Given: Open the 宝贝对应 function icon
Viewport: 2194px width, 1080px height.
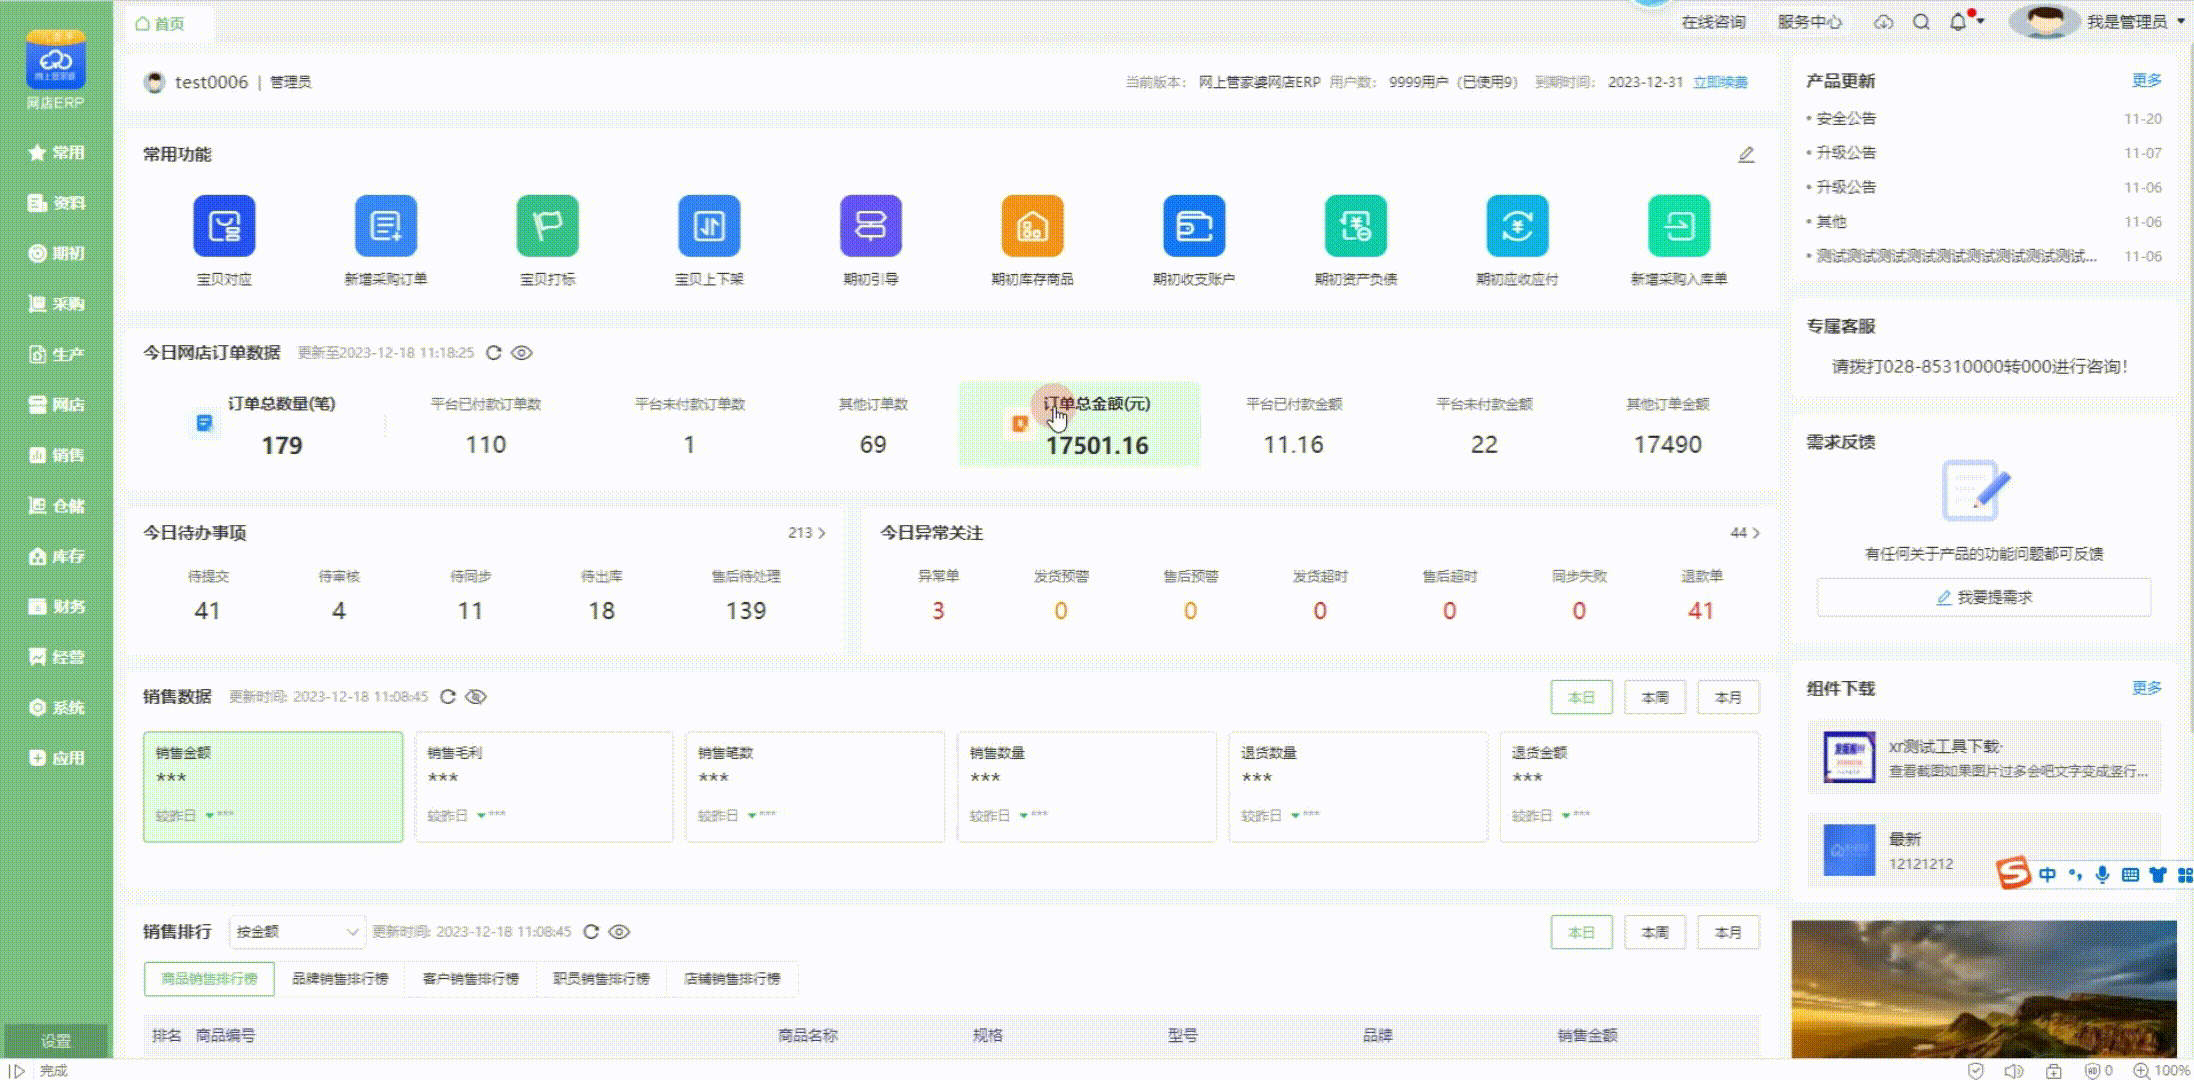Looking at the screenshot, I should [x=224, y=226].
